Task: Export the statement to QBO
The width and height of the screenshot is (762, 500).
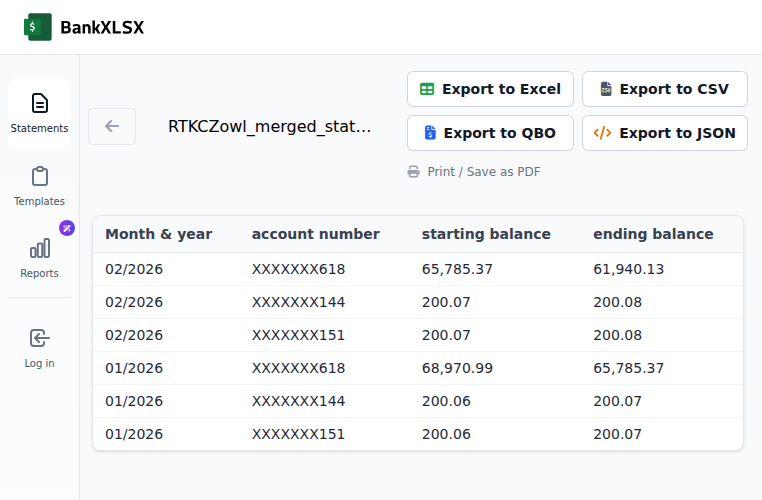Action: pyautogui.click(x=490, y=133)
